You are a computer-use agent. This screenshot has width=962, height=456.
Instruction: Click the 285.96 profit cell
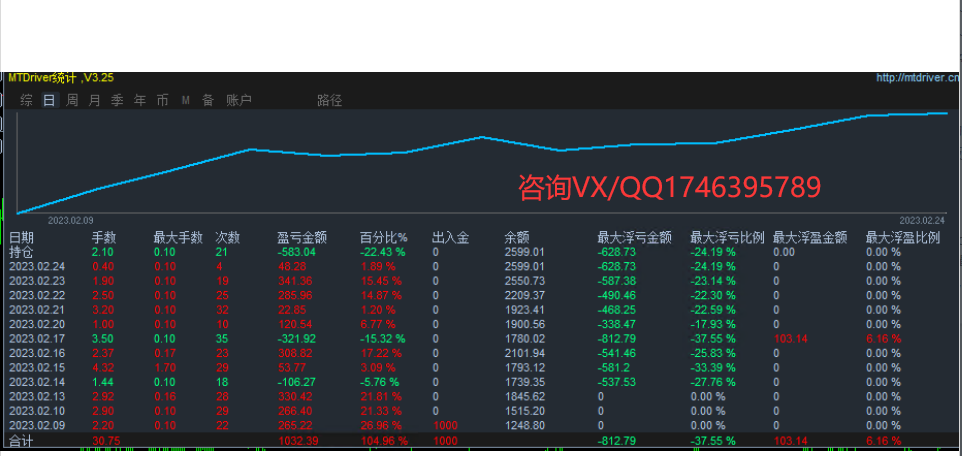point(294,295)
